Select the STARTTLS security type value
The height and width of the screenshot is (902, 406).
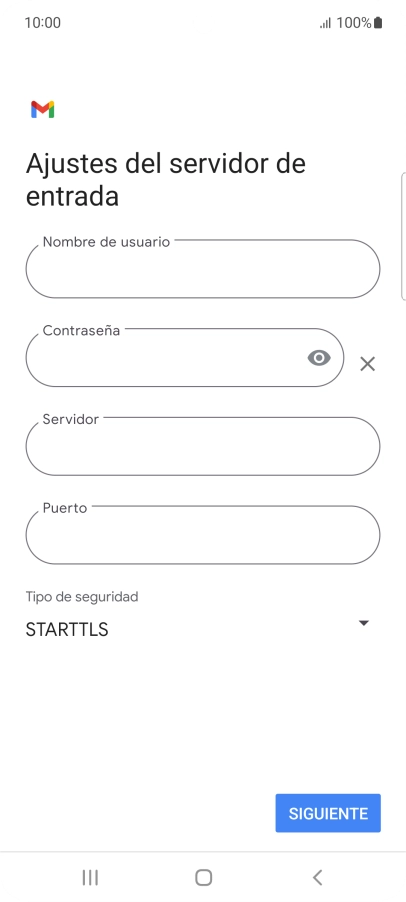67,629
